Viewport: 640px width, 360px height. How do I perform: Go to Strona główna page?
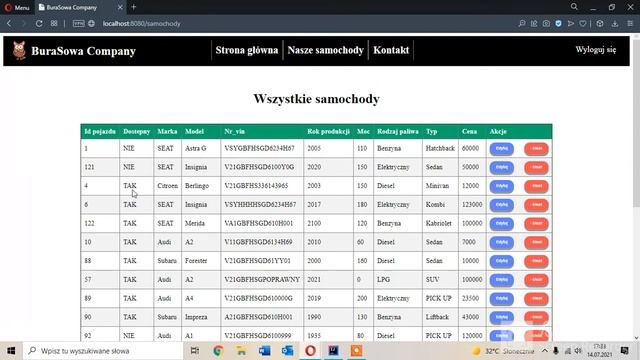tap(247, 50)
